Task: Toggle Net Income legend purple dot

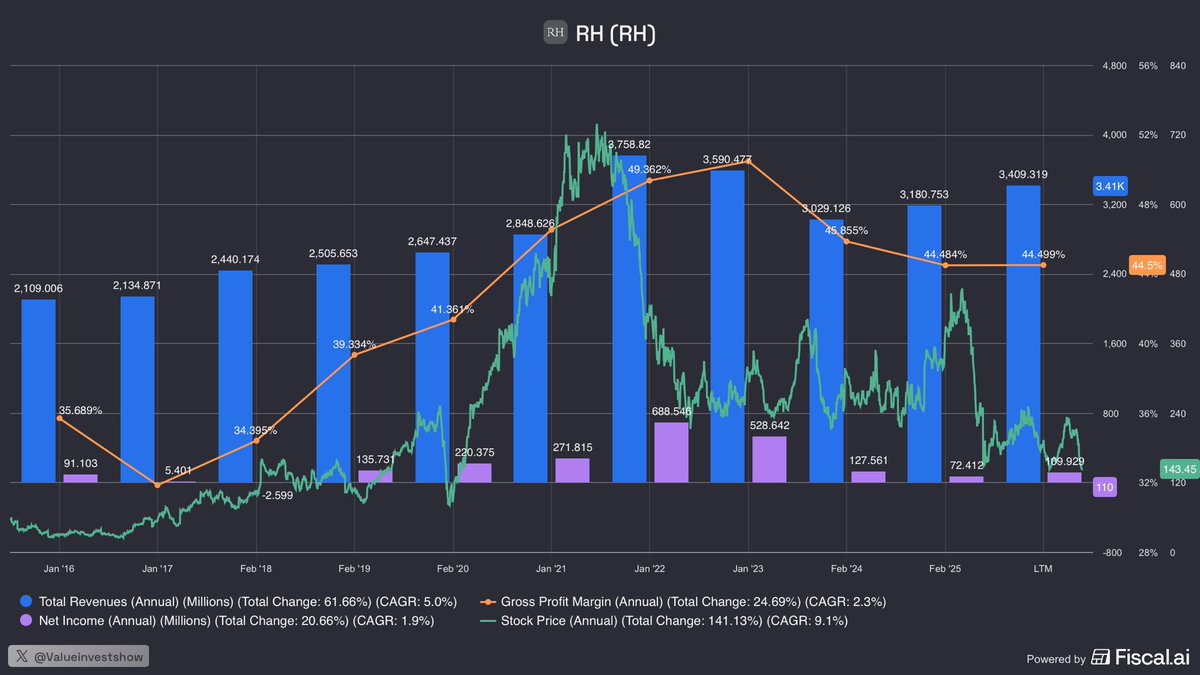Action: (x=24, y=621)
